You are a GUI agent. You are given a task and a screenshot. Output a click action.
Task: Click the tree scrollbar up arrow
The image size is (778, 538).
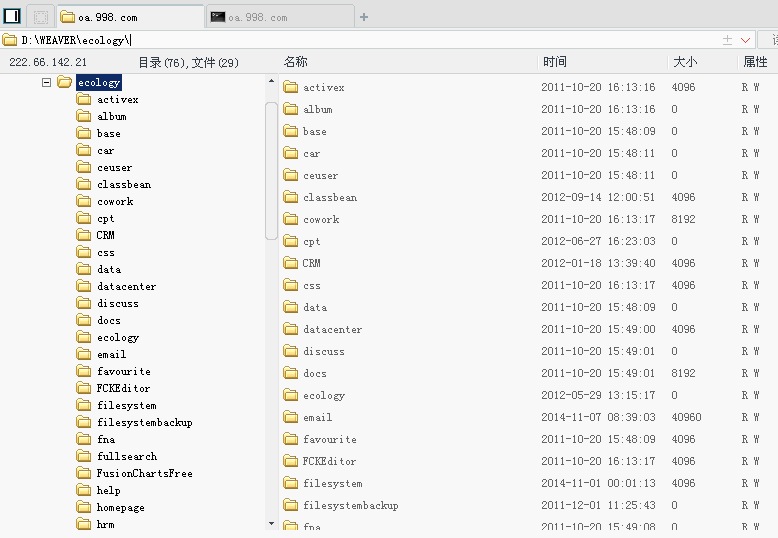tap(271, 80)
